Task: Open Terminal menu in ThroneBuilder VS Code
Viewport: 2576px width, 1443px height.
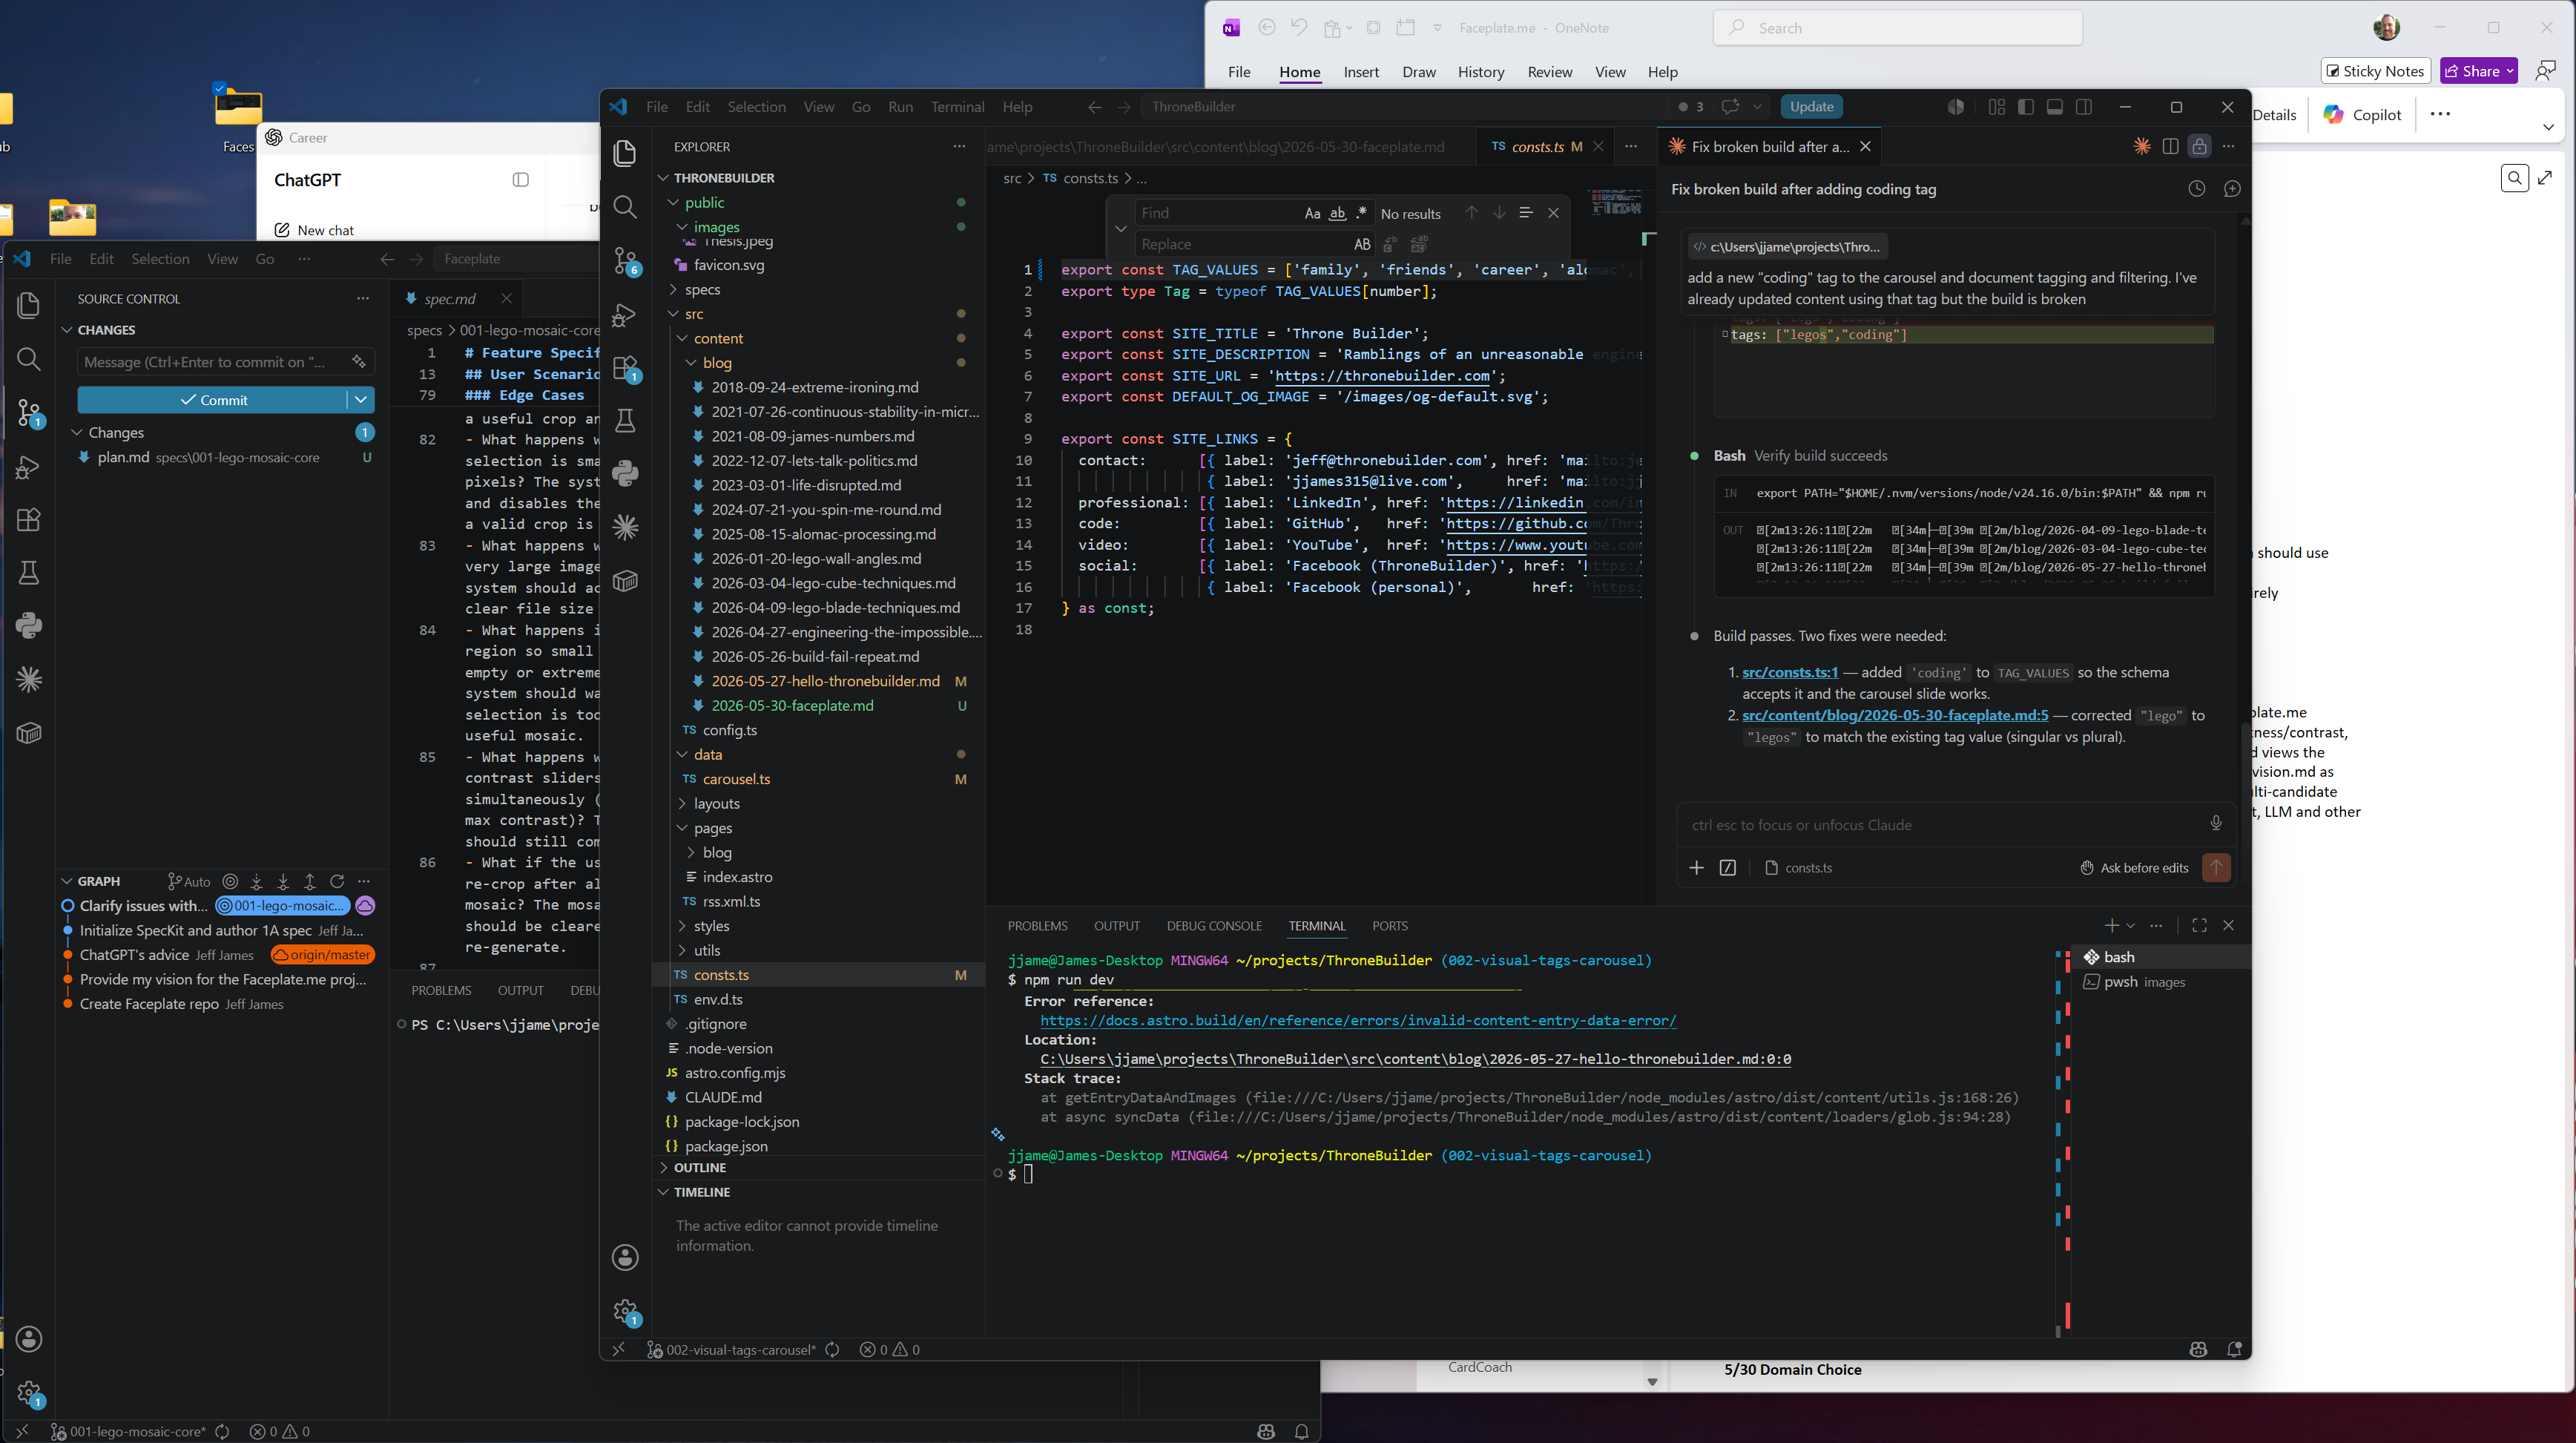Action: [x=957, y=107]
